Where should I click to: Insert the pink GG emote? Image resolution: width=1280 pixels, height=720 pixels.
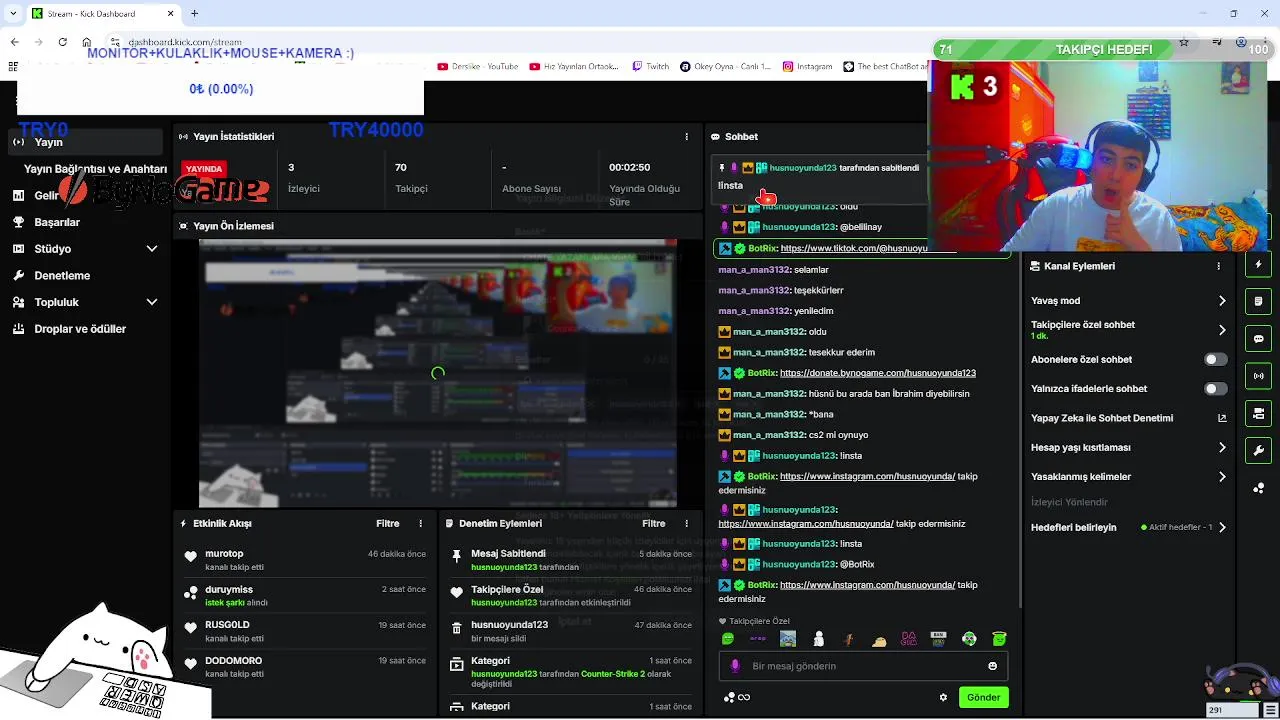(909, 639)
